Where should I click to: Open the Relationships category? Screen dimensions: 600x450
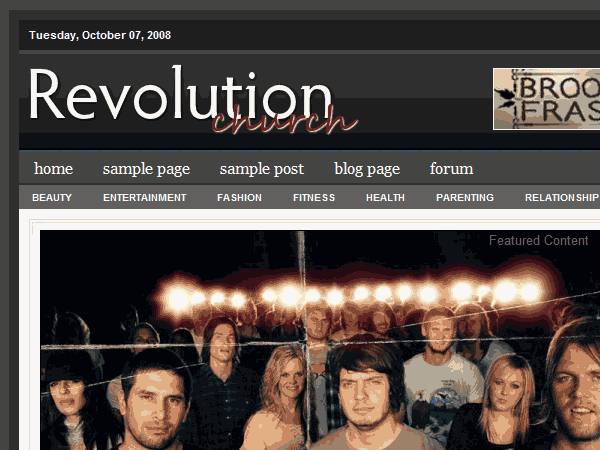pyautogui.click(x=562, y=197)
